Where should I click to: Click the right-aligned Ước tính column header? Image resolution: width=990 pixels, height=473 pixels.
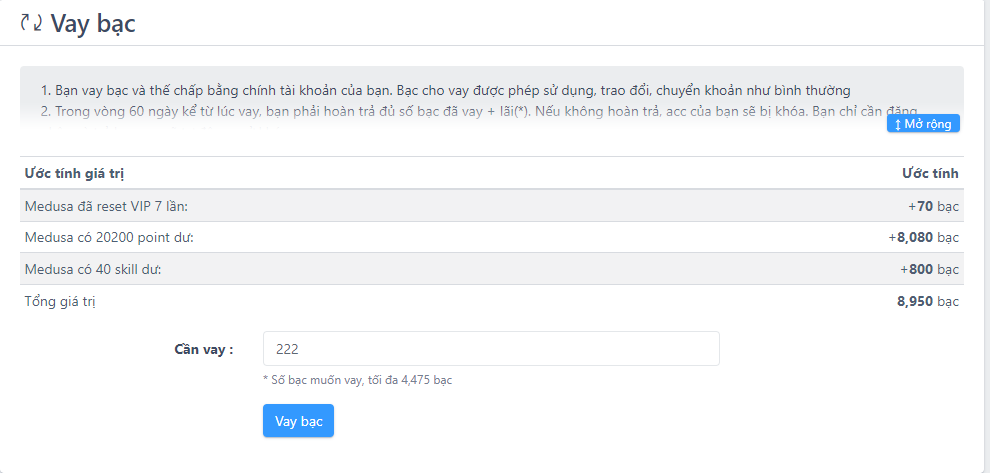click(x=930, y=173)
